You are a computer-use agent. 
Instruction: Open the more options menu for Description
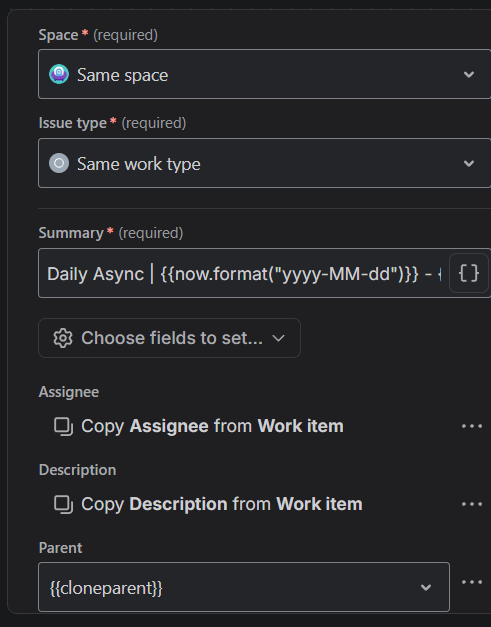tap(472, 504)
